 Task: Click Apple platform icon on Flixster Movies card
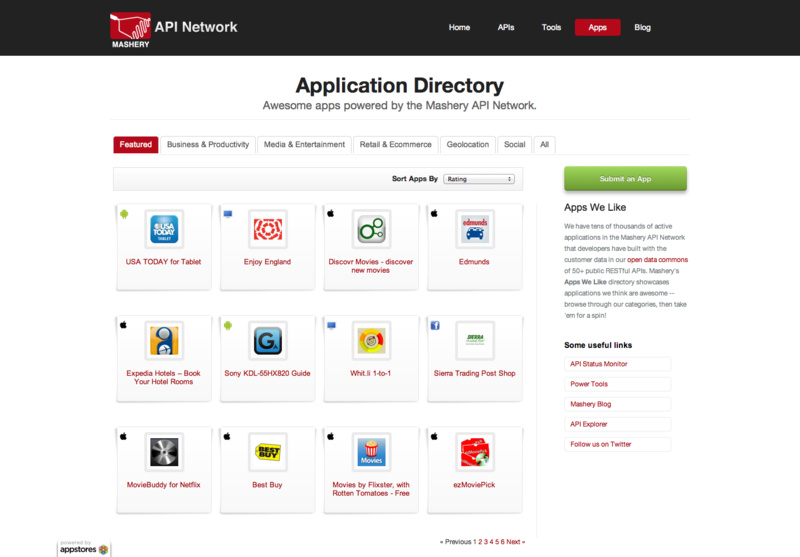tap(331, 436)
